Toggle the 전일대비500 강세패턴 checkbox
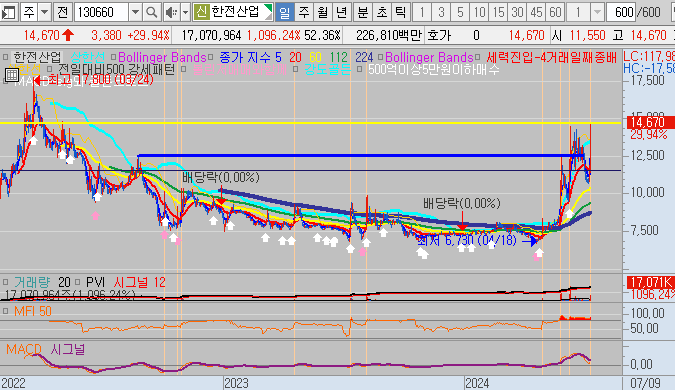 click(x=50, y=69)
